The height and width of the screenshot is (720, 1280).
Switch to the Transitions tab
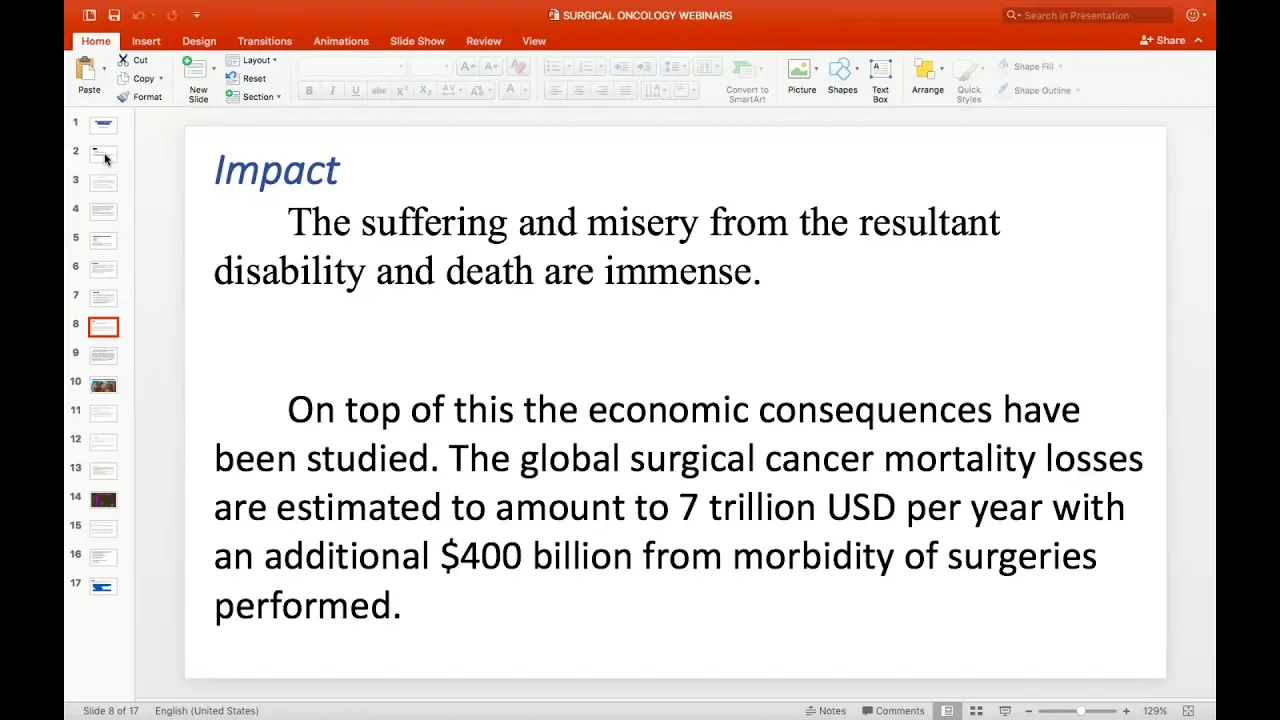[265, 41]
